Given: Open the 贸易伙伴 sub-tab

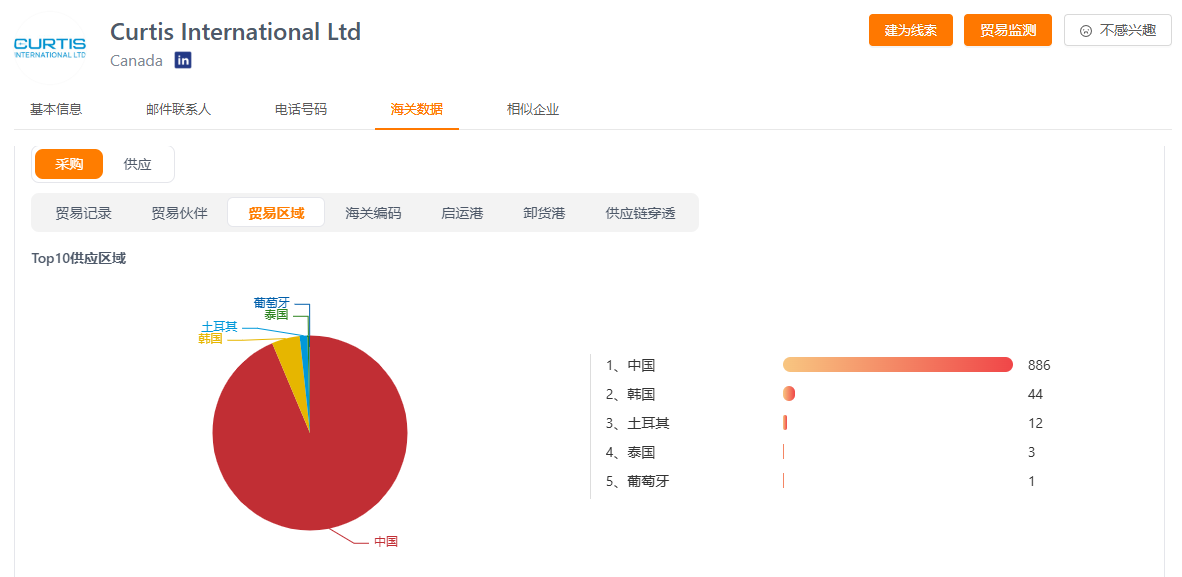Looking at the screenshot, I should [x=179, y=213].
